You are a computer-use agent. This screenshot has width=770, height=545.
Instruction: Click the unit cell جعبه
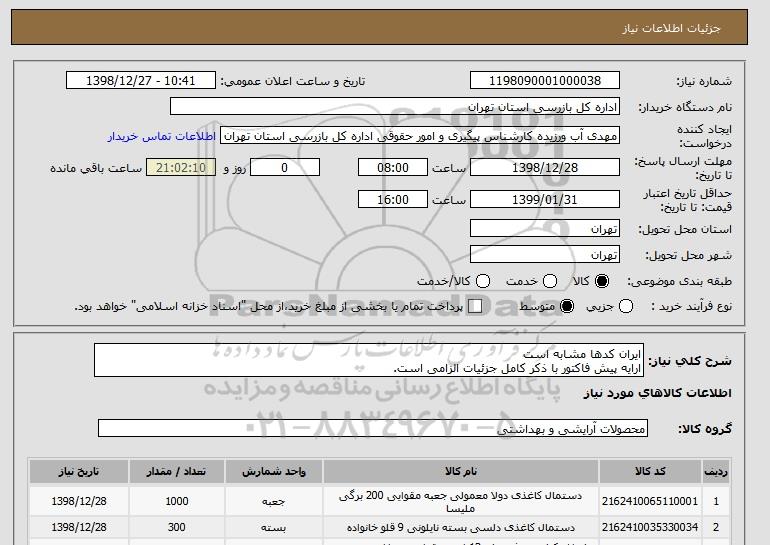point(274,501)
